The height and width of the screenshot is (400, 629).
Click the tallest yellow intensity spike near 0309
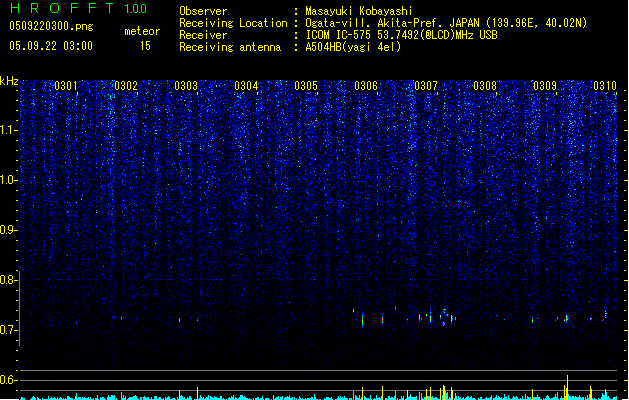(567, 387)
